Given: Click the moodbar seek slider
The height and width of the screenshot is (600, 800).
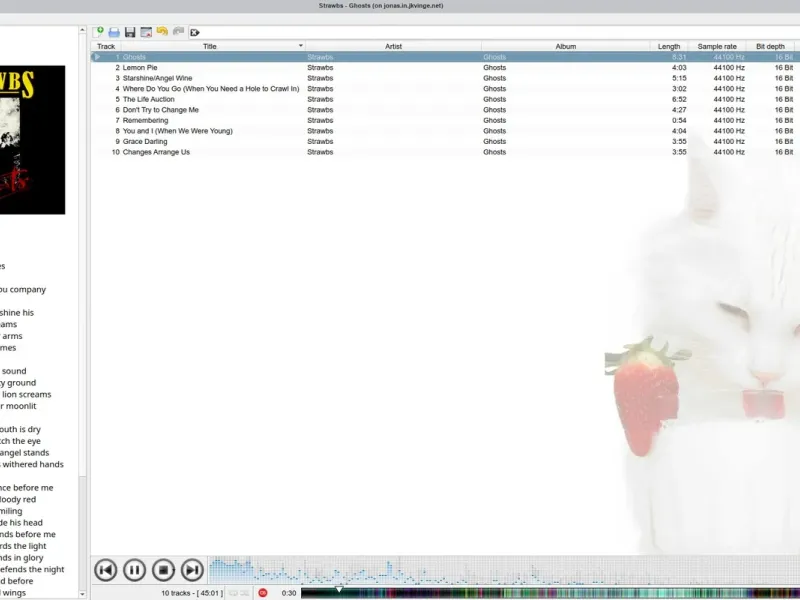Looking at the screenshot, I should click(x=551, y=593).
